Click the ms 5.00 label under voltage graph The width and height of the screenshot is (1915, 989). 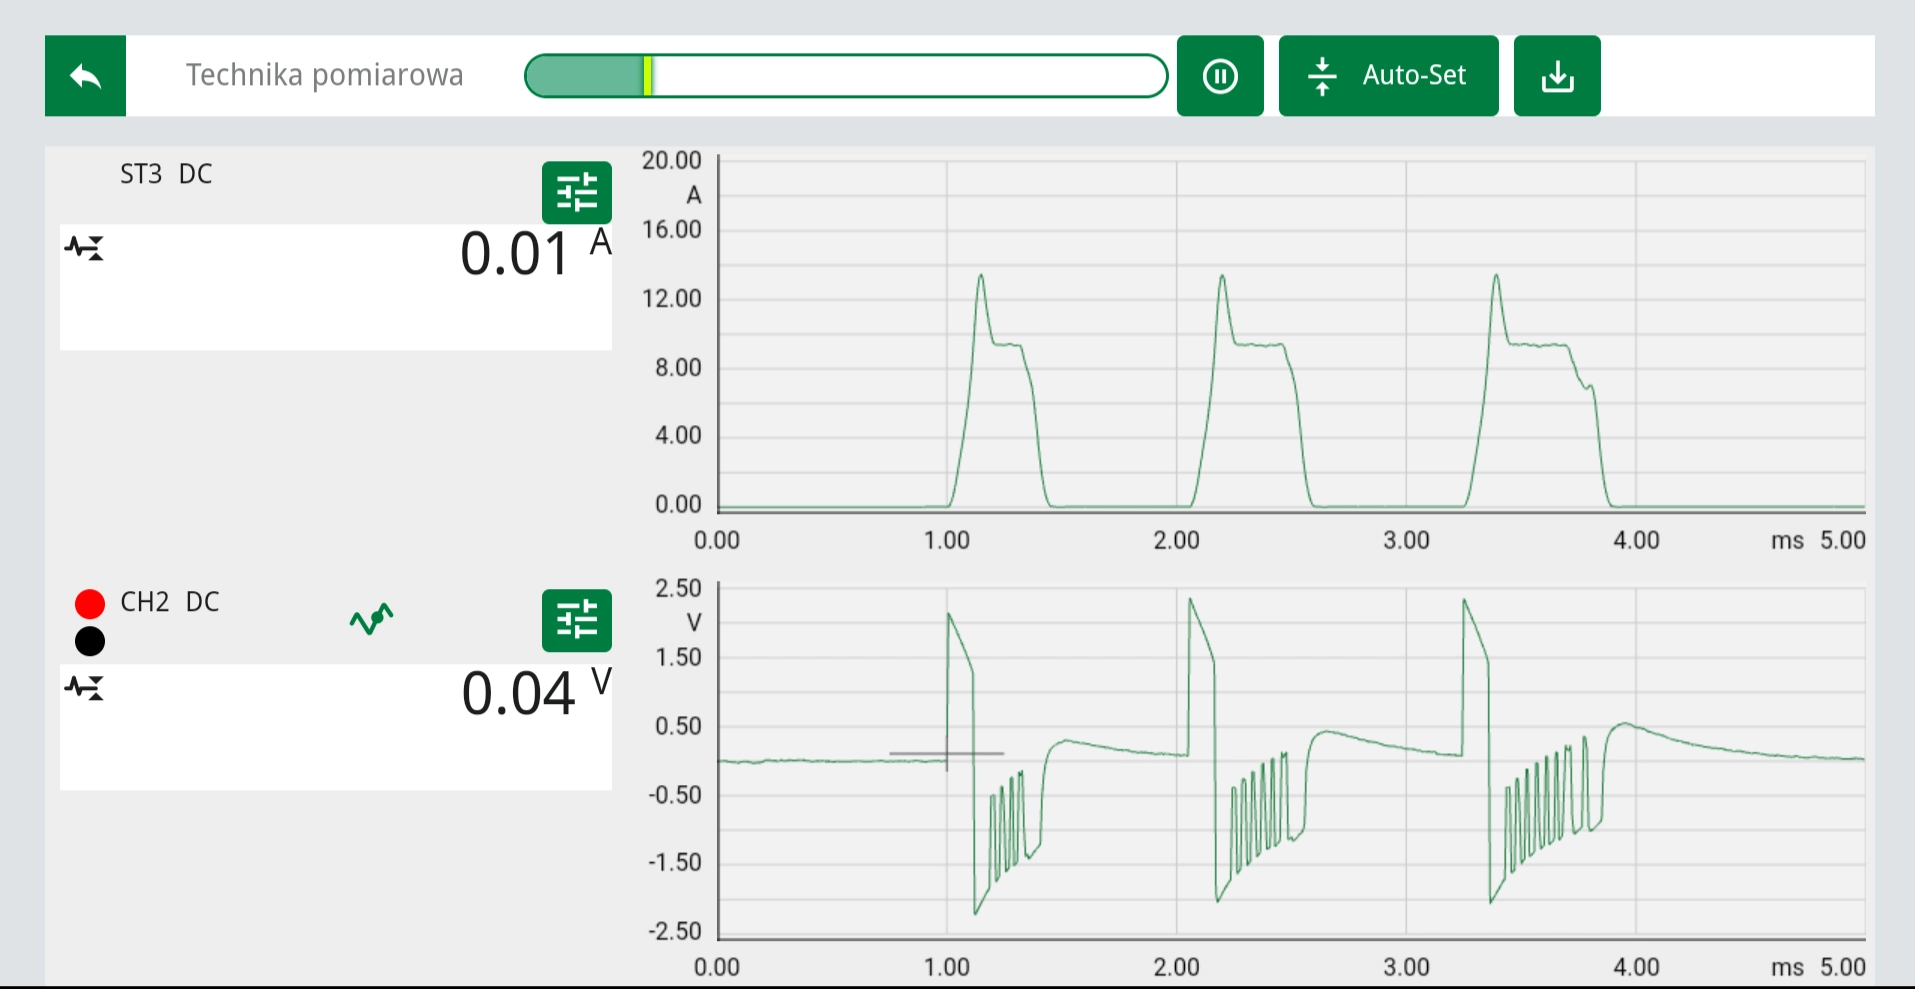pos(1818,967)
